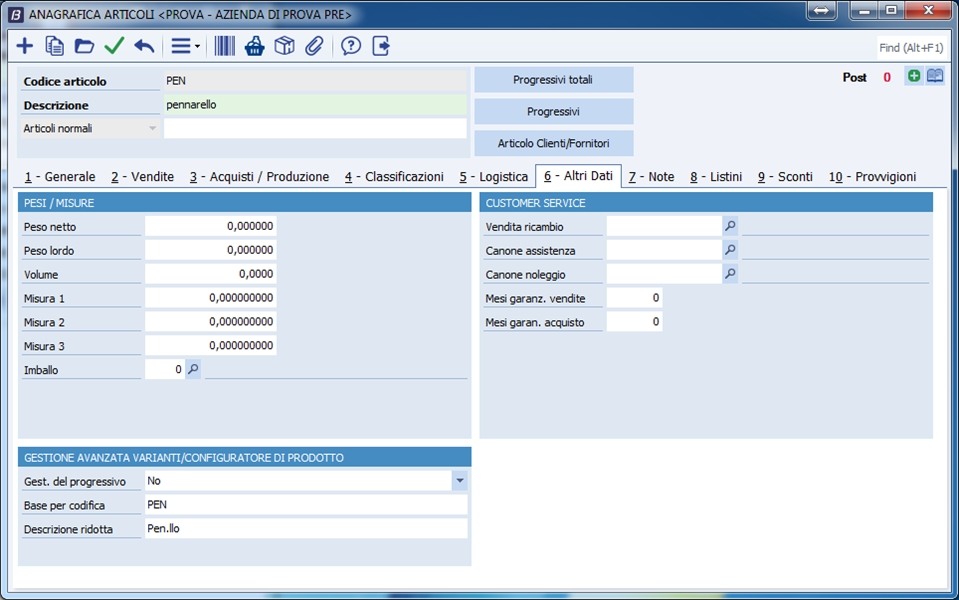Open the 'Articoli normali' dropdown
959x600 pixels.
pos(153,128)
